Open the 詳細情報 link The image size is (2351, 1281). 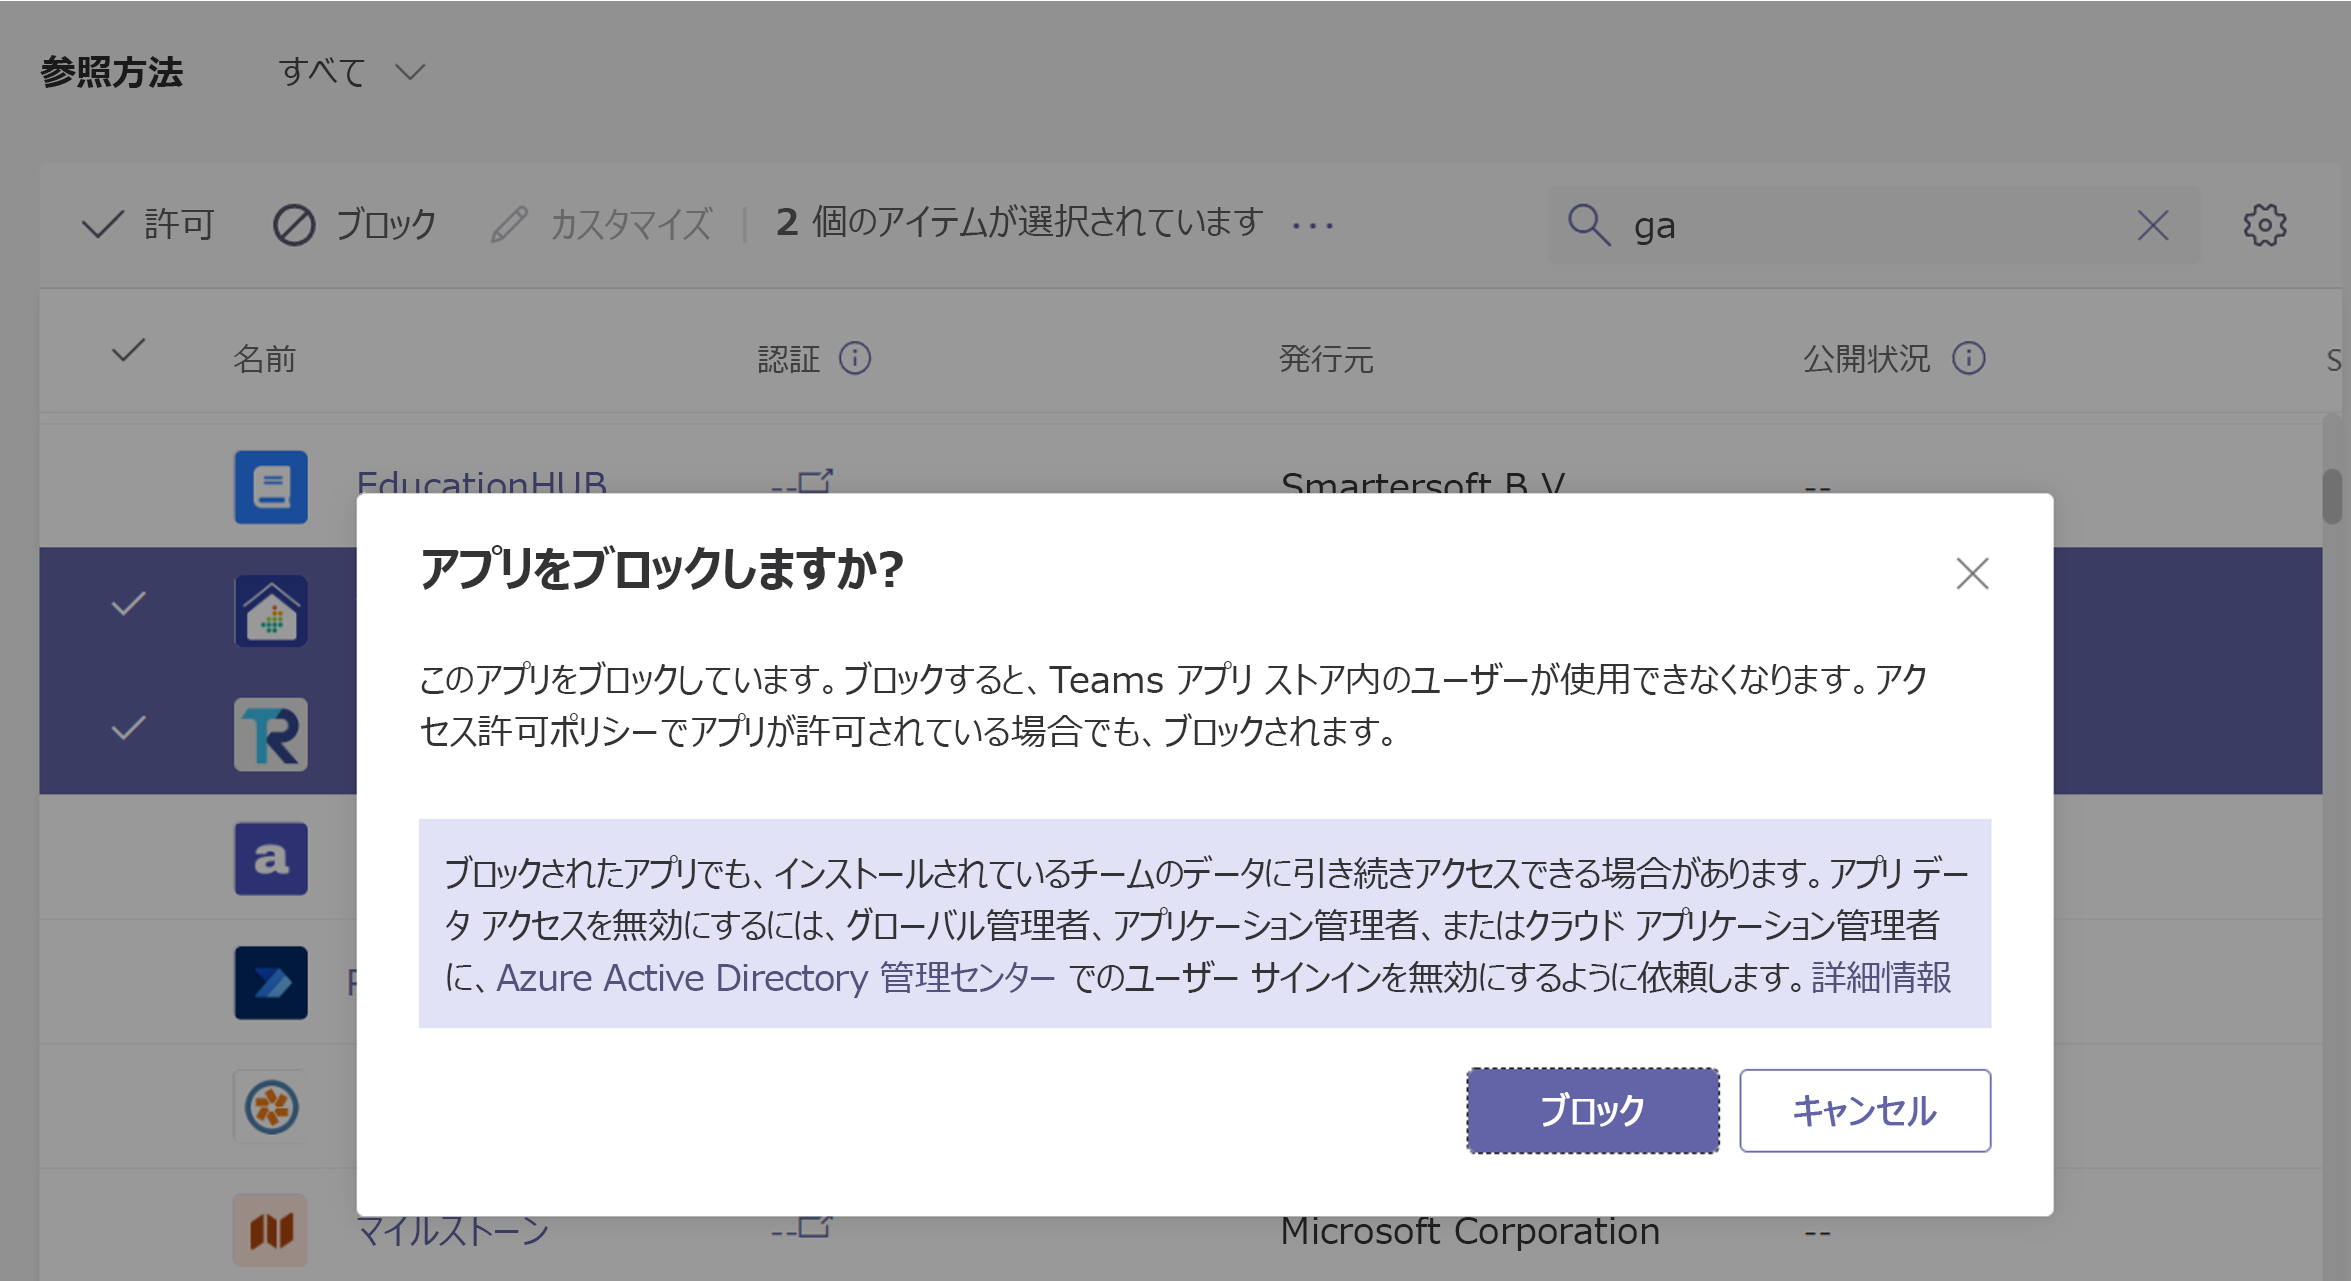click(x=1881, y=977)
